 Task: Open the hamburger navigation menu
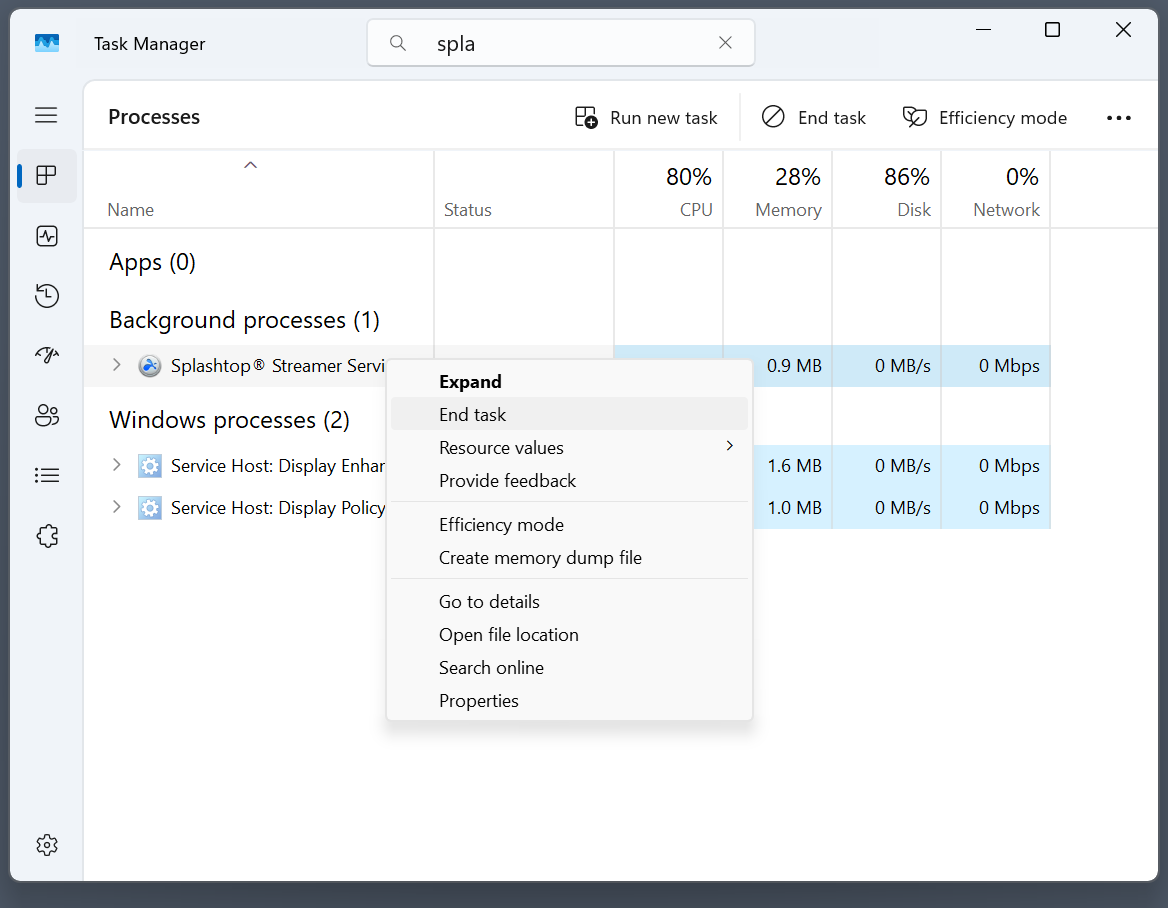pyautogui.click(x=46, y=116)
